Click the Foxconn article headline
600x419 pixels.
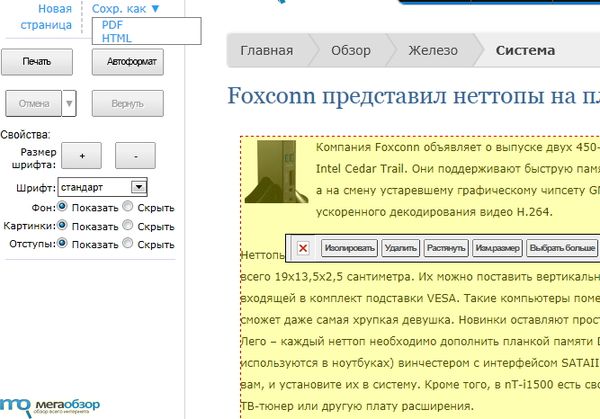point(414,96)
